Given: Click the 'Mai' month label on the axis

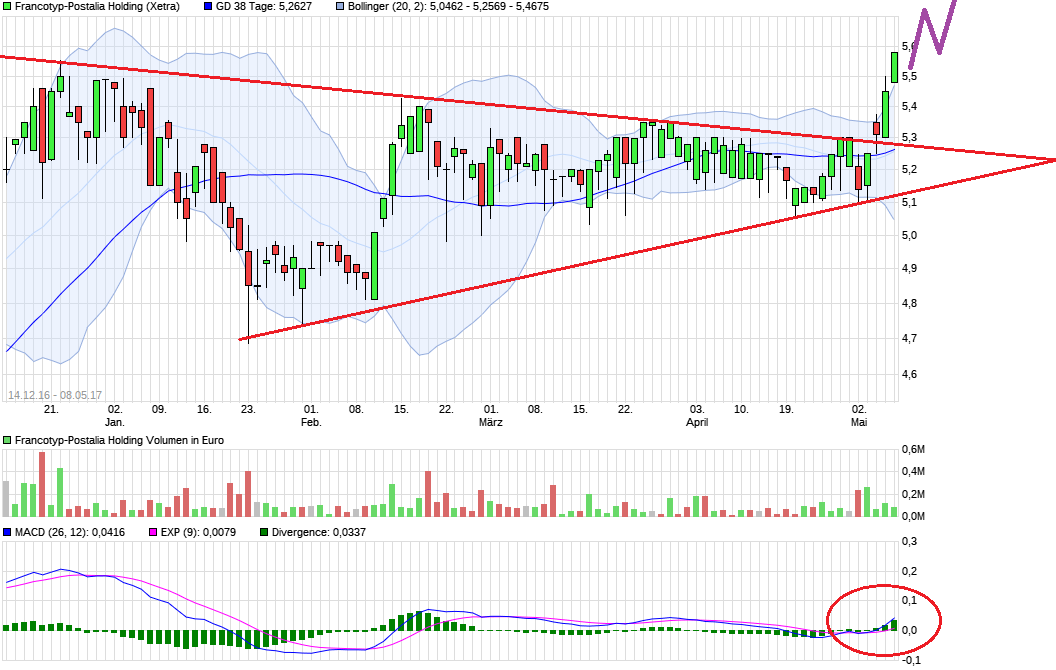Looking at the screenshot, I should [x=859, y=422].
